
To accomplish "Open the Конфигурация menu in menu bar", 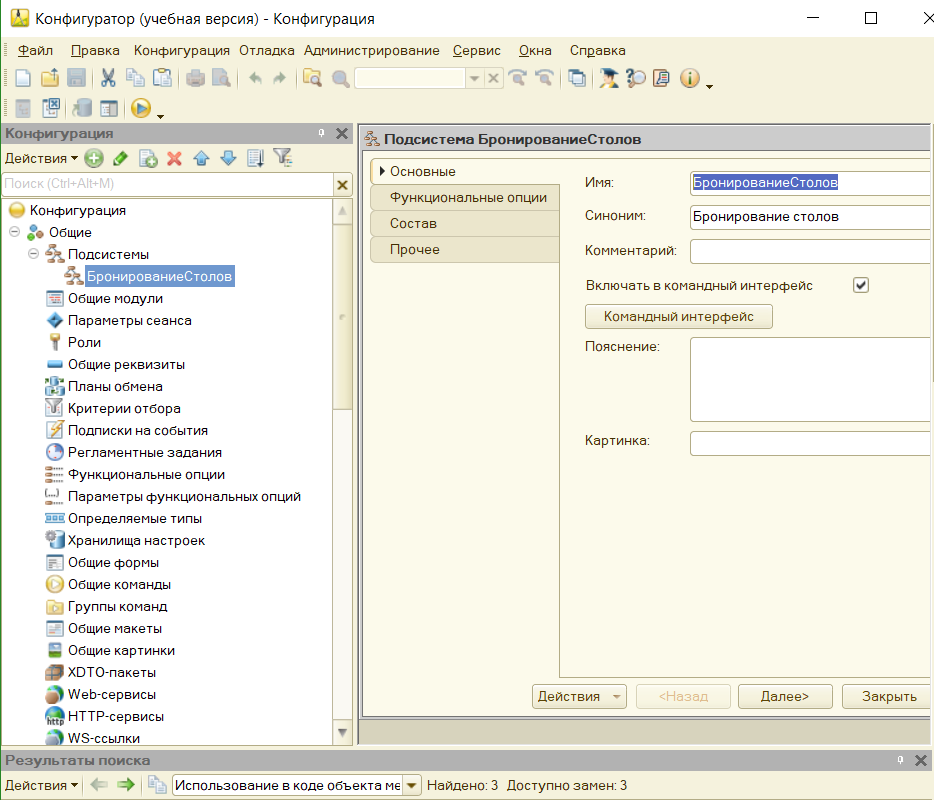I will pos(181,50).
